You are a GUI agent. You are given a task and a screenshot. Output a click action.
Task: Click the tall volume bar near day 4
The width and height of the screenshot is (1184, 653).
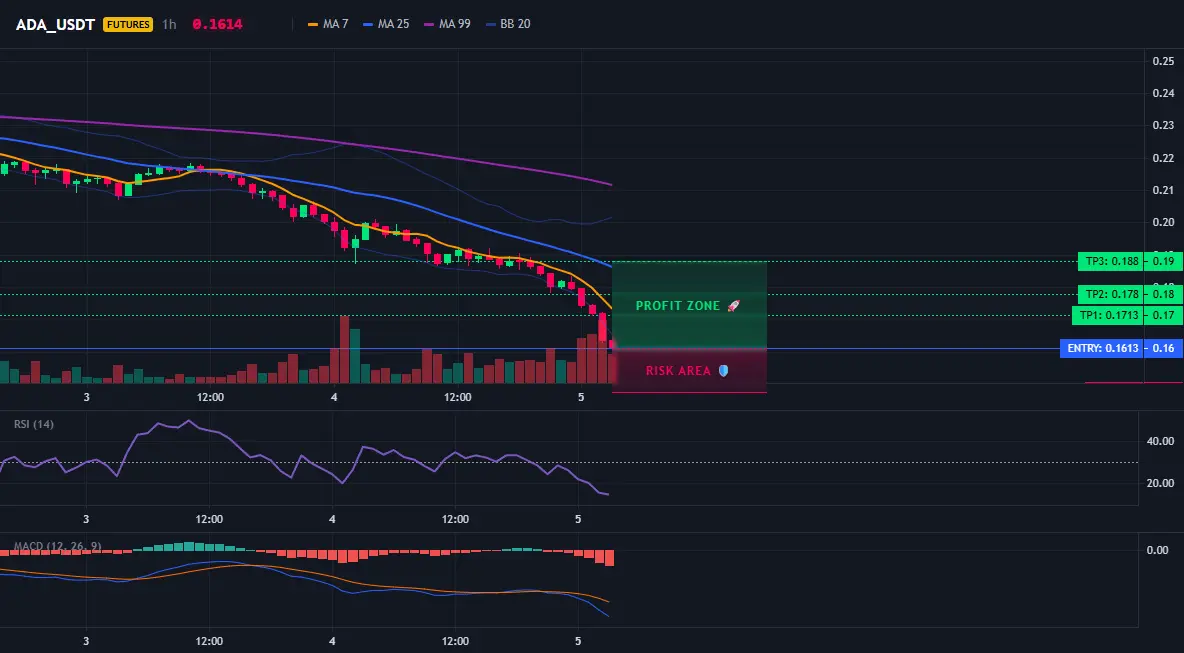coord(344,350)
